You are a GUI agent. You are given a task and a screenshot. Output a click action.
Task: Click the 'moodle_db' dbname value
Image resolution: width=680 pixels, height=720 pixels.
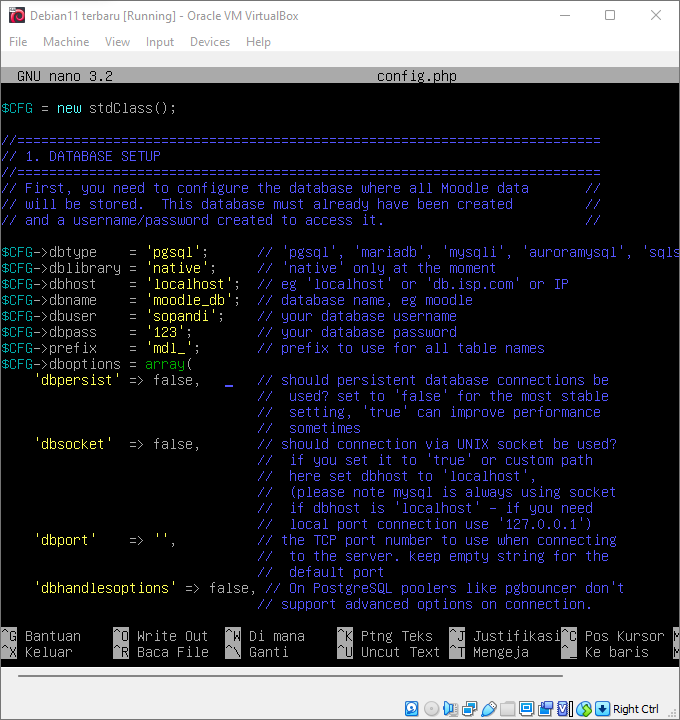pyautogui.click(x=189, y=300)
